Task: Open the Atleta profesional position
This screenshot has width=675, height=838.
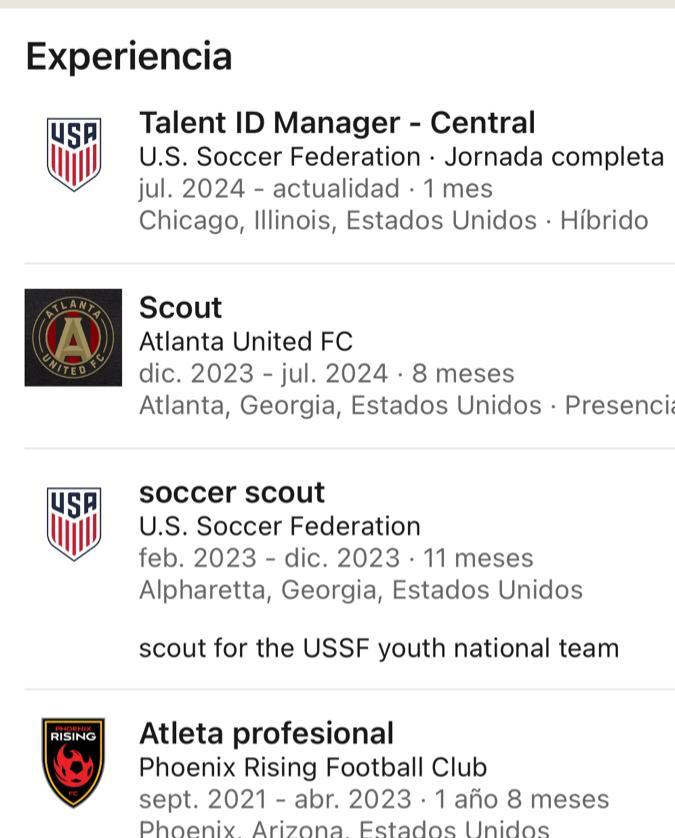Action: tap(266, 733)
